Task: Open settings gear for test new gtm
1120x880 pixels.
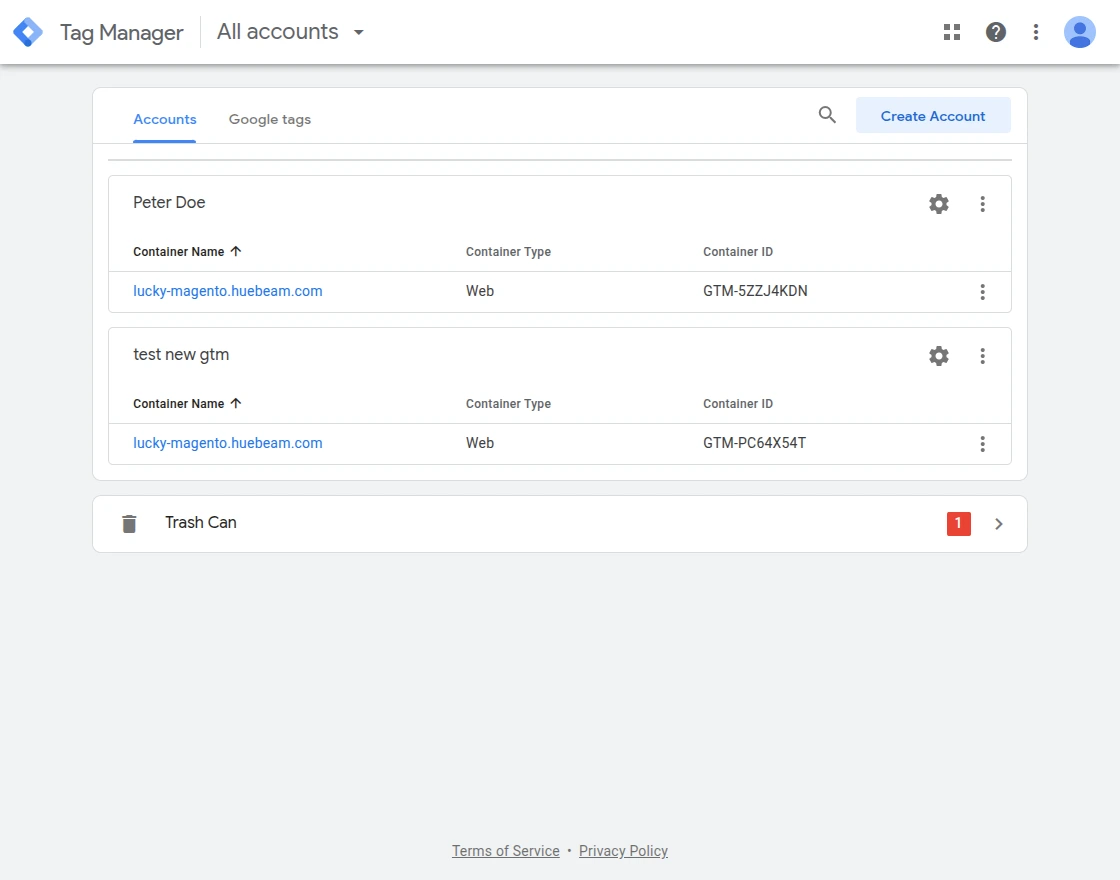Action: click(x=939, y=356)
